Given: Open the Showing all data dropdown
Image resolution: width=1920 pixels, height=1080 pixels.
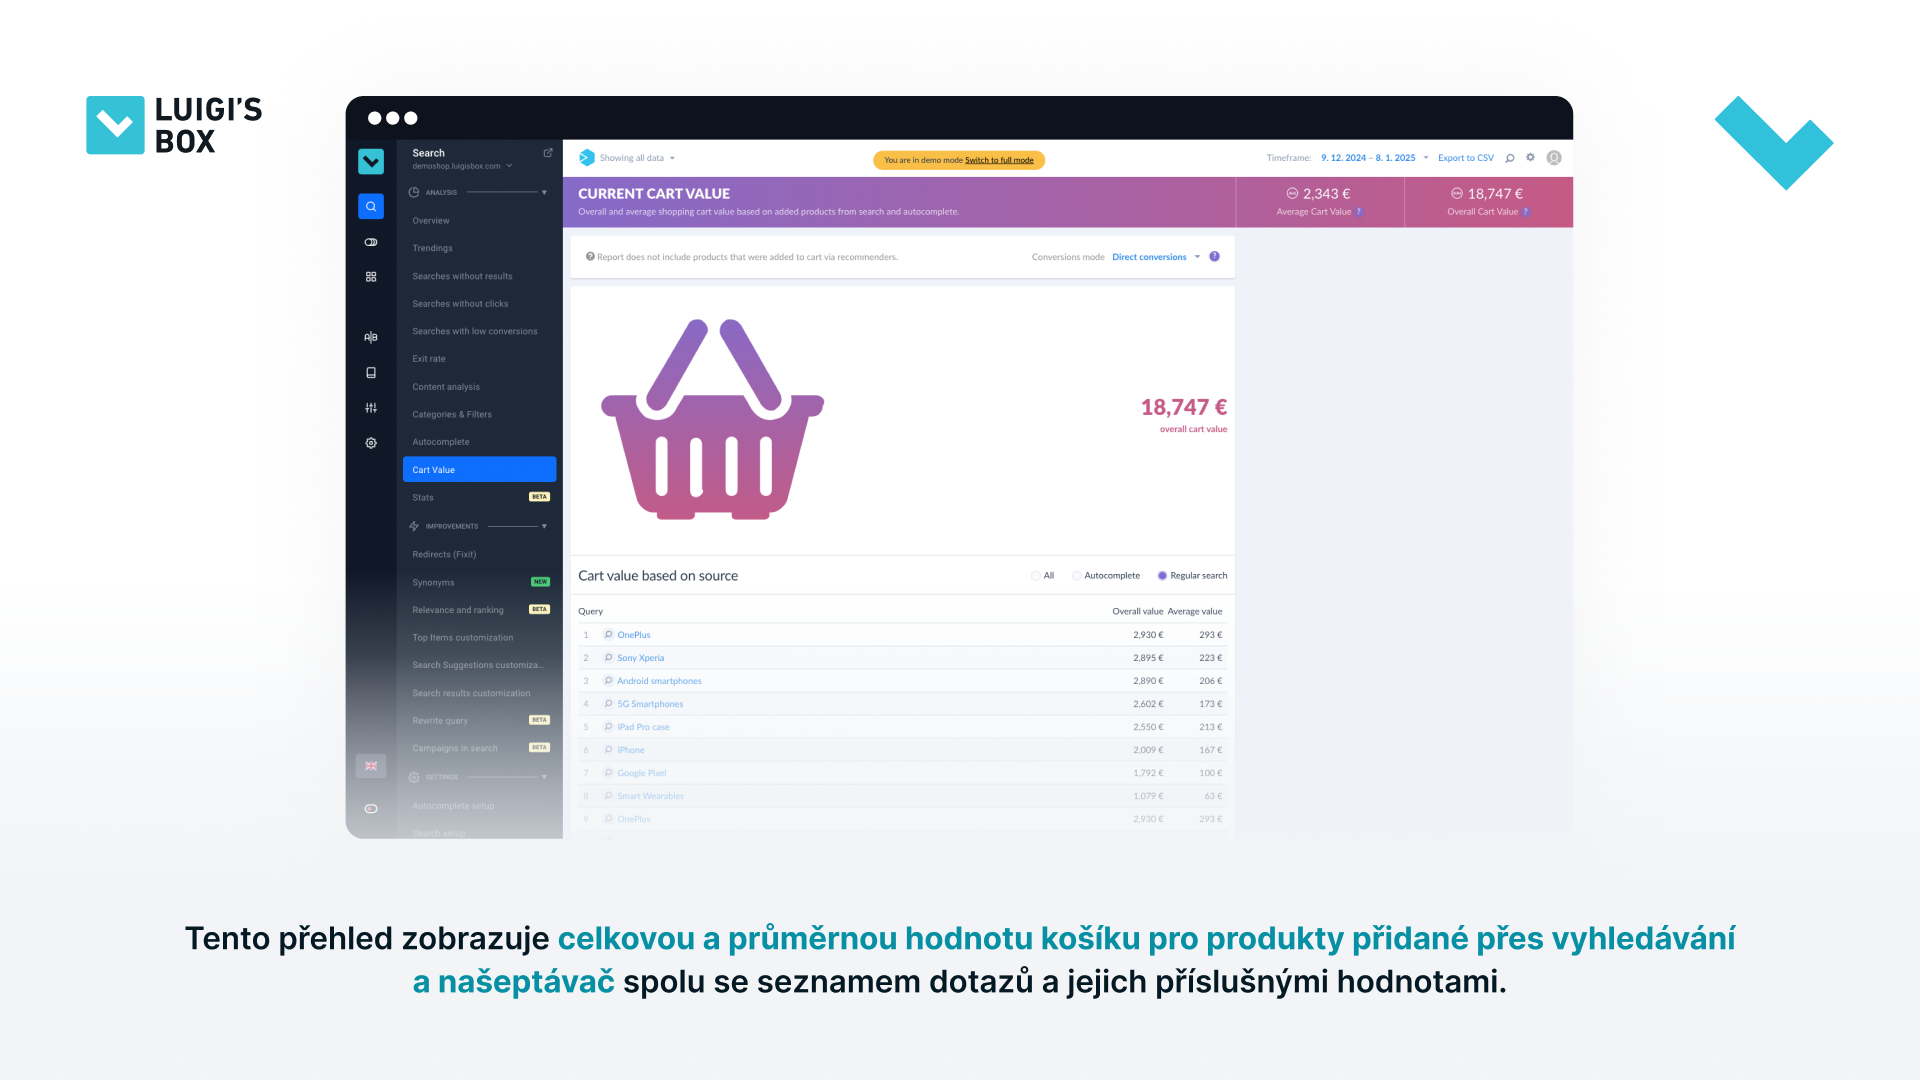Looking at the screenshot, I should tap(637, 158).
